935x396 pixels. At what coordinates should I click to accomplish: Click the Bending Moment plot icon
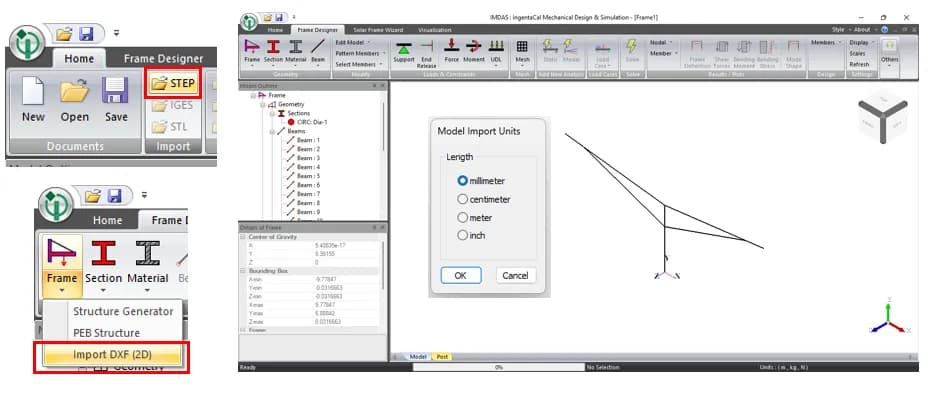click(744, 47)
